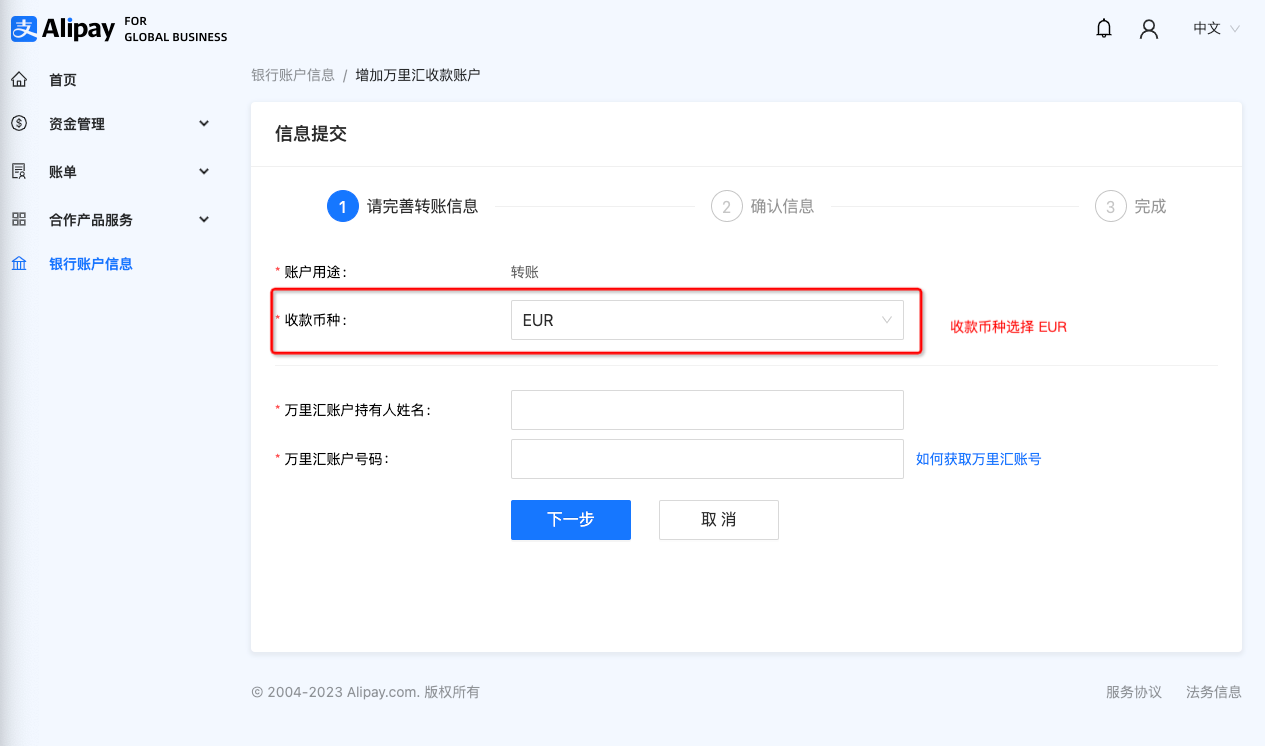Click the 账单 bill icon
This screenshot has width=1265, height=746.
tap(18, 171)
